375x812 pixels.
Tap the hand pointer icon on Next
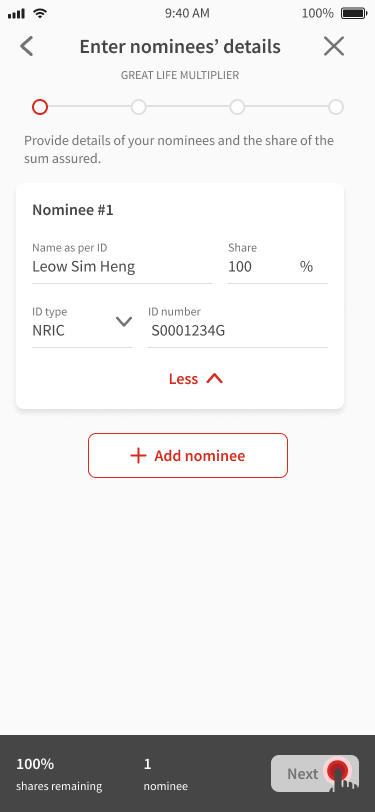click(x=343, y=775)
